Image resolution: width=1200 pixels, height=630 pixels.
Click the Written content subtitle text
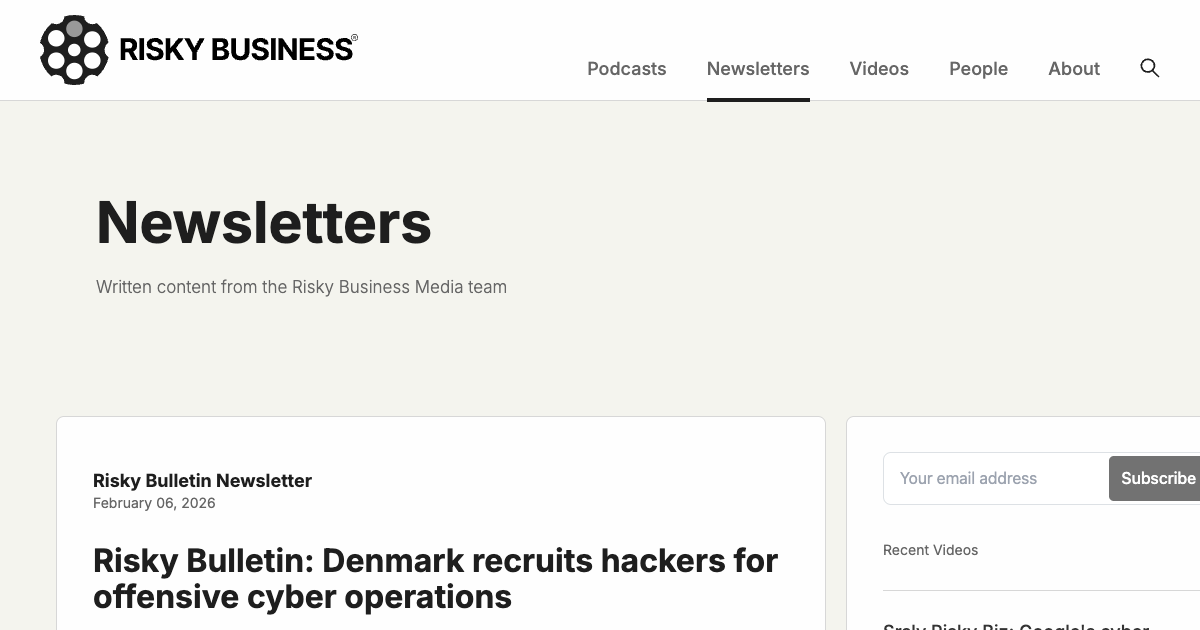tap(301, 287)
